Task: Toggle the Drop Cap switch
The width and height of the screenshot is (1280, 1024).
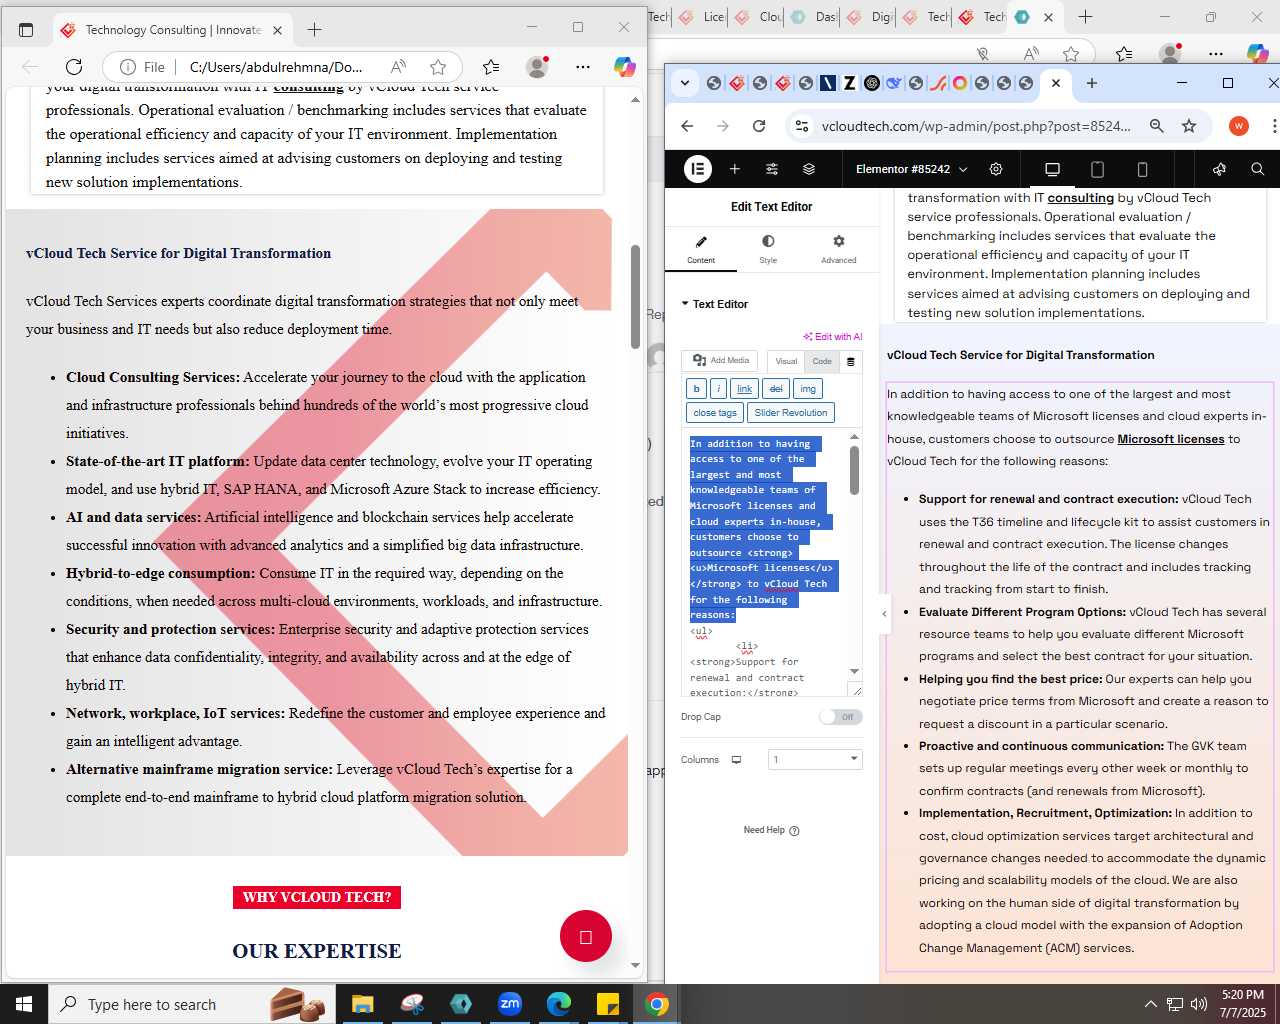Action: 840,717
